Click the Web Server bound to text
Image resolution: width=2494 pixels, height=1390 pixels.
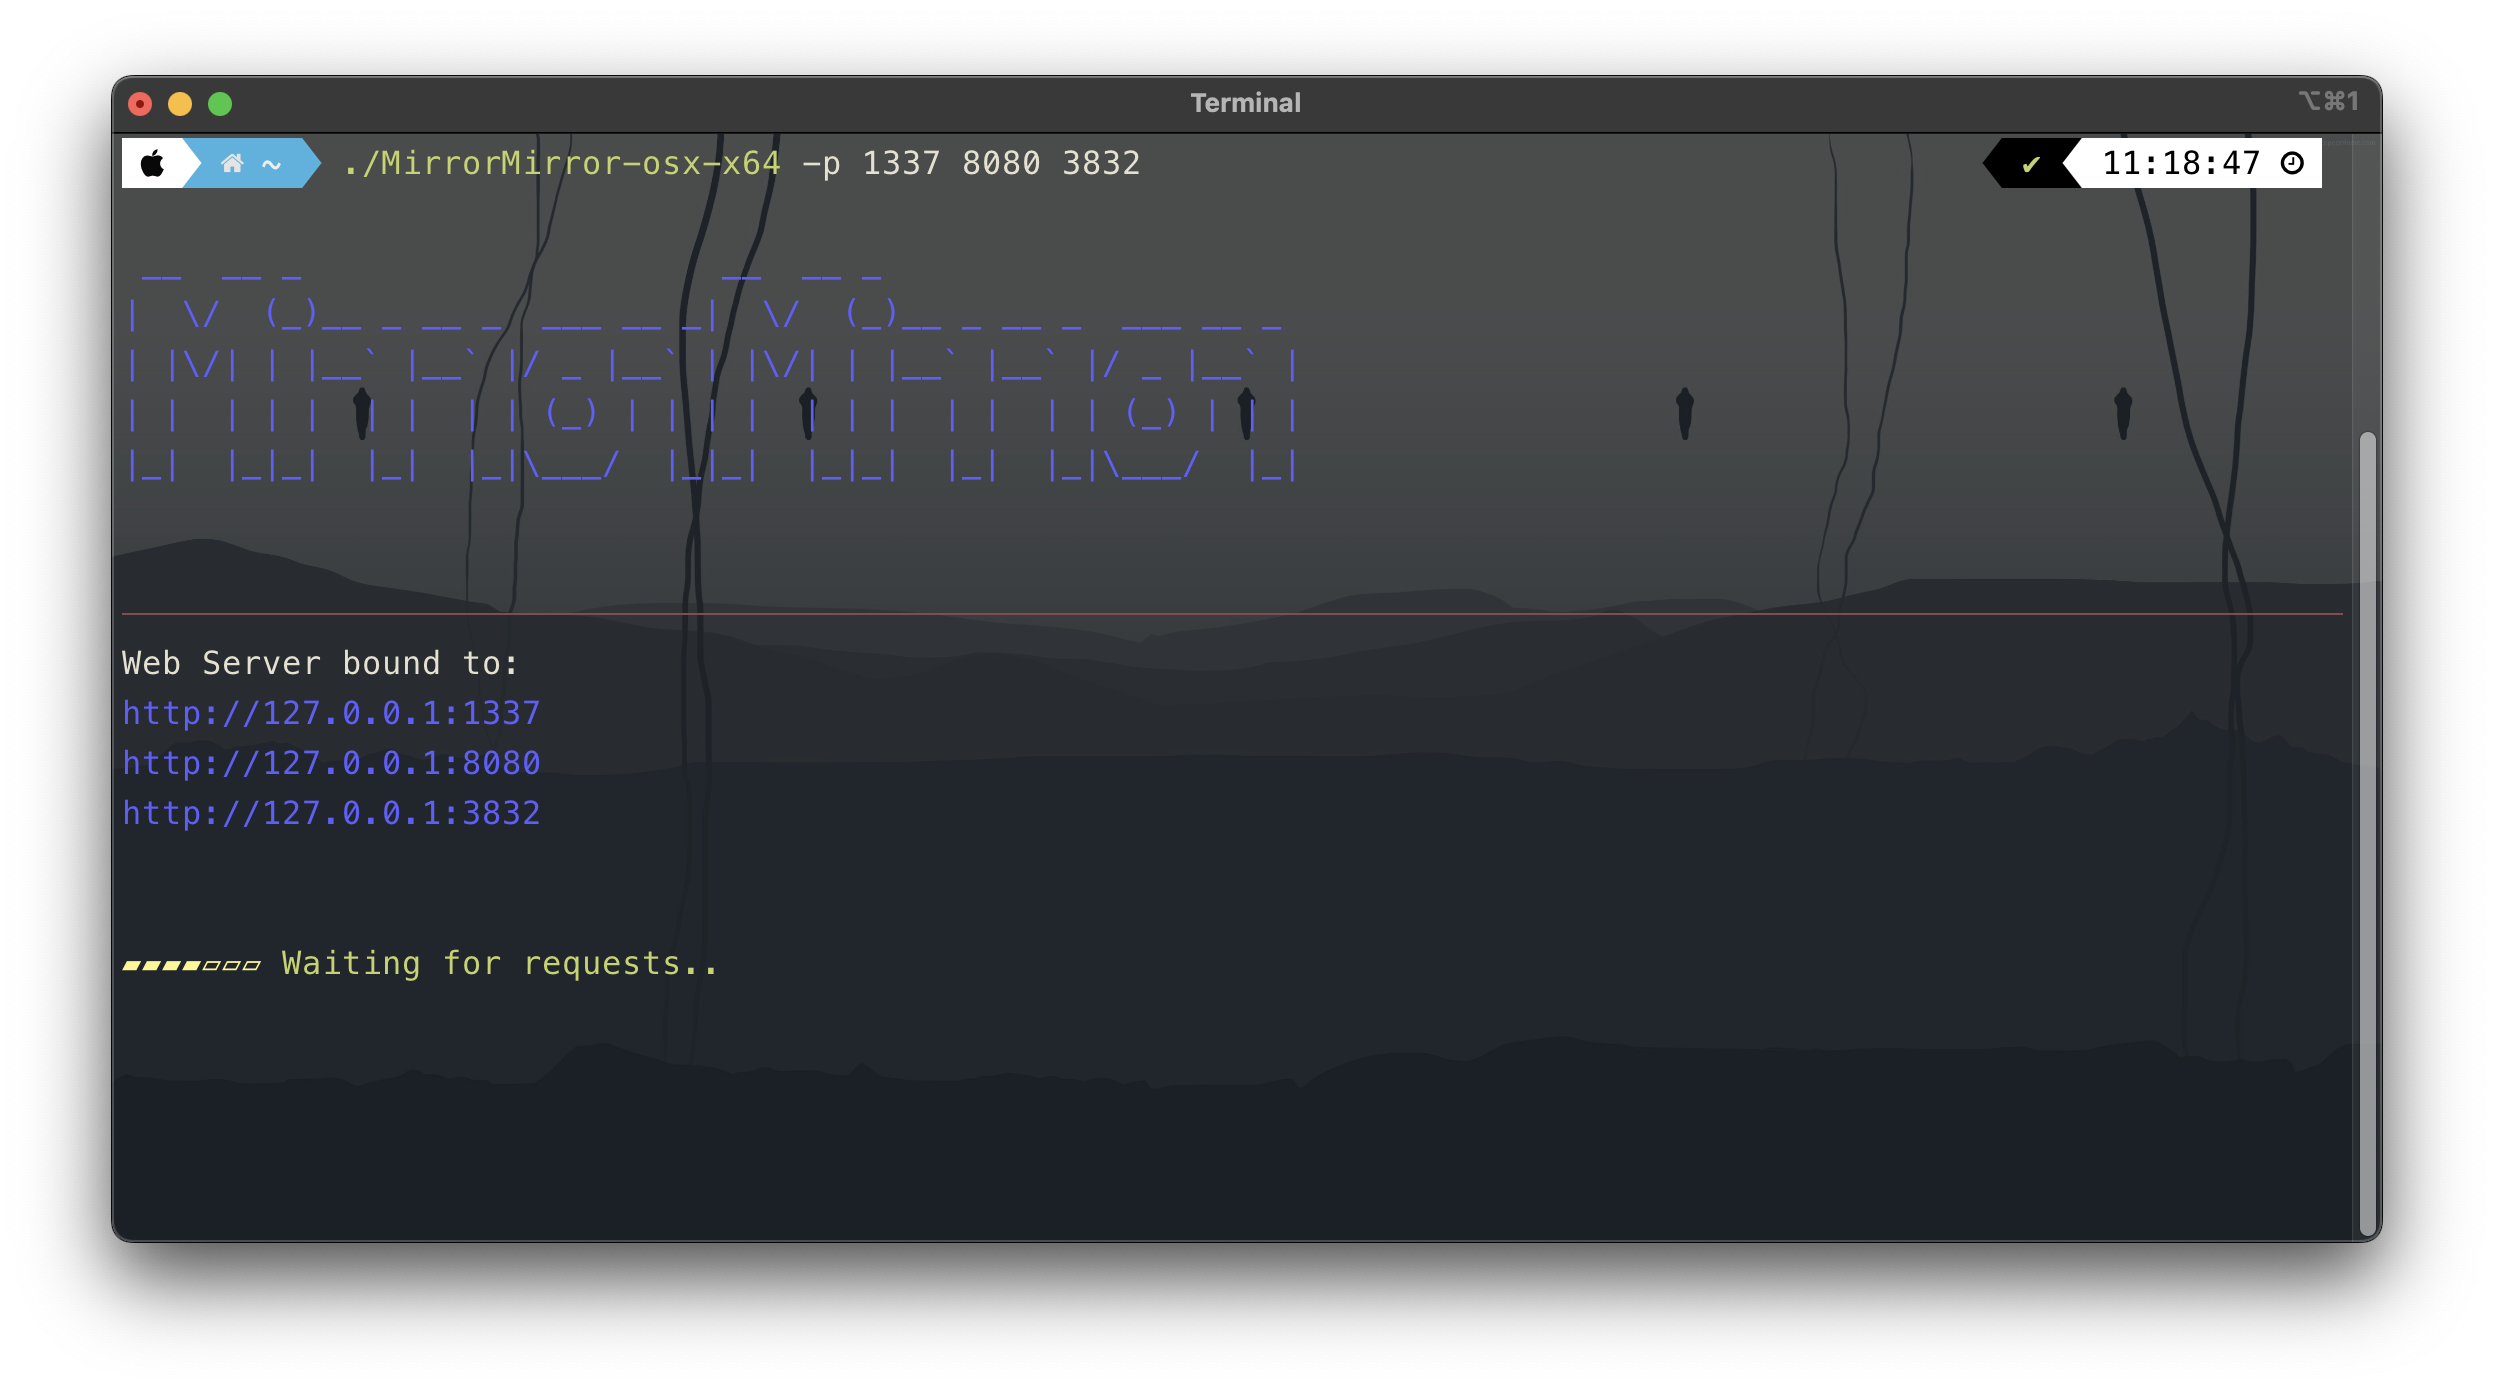pyautogui.click(x=320, y=663)
